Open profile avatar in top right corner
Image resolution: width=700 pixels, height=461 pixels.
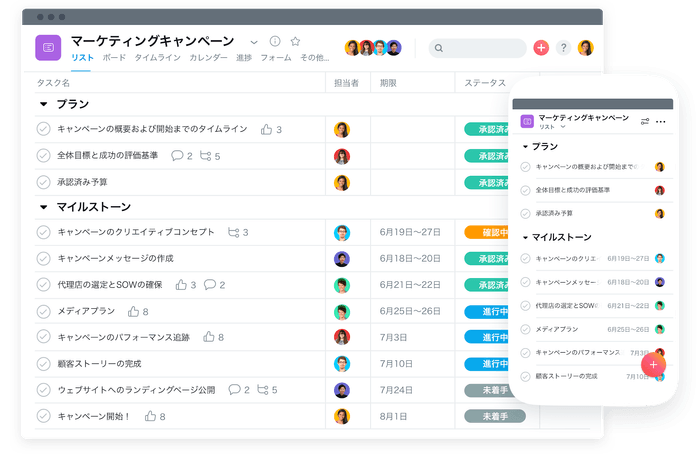(585, 47)
